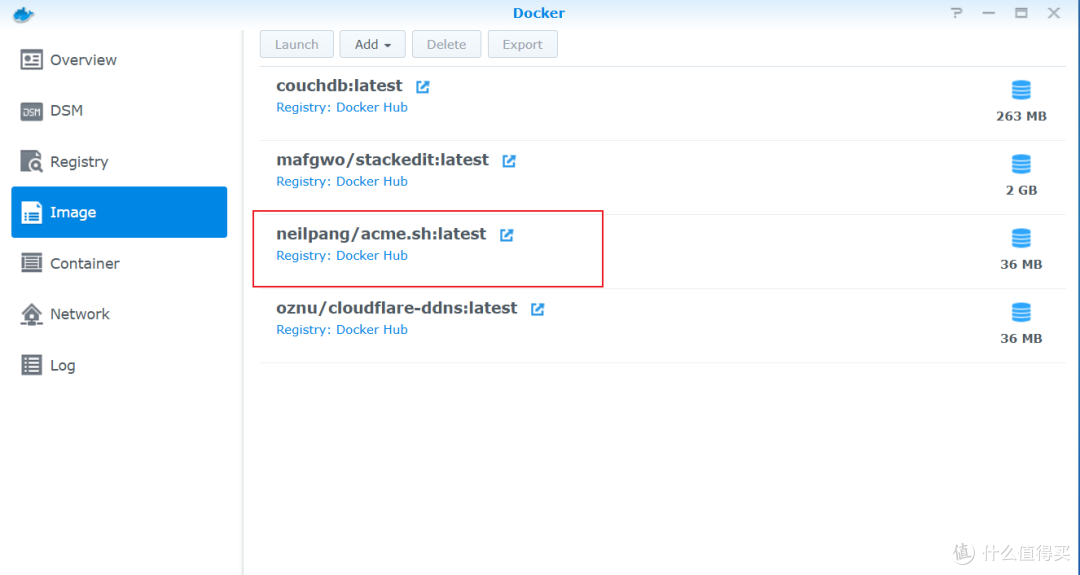1080x575 pixels.
Task: Select the oznu/cloudflare-ddns:latest image name
Action: (x=397, y=309)
